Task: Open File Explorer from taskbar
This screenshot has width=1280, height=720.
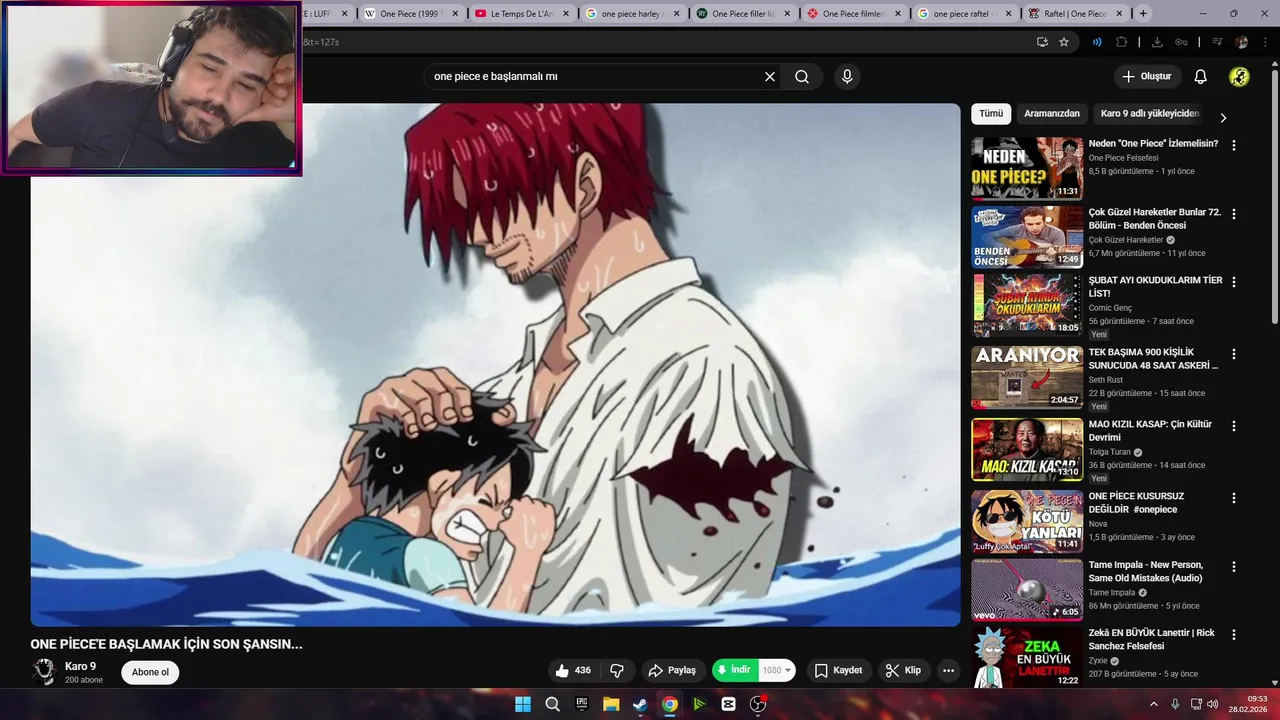Action: [611, 704]
